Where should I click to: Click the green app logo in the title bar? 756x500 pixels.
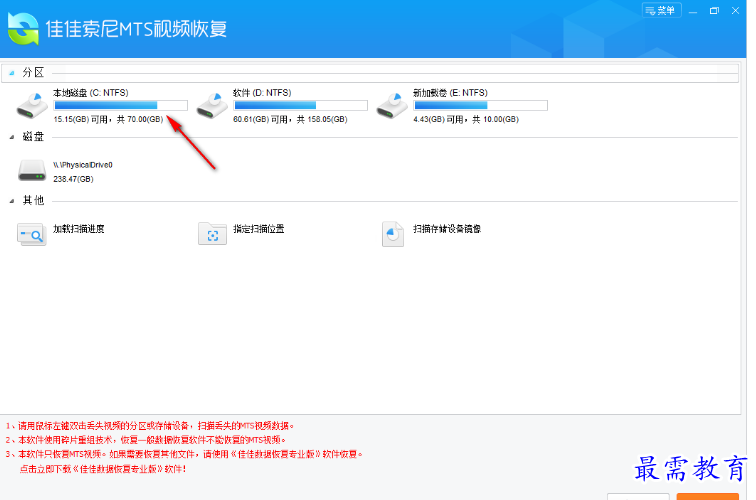(23, 29)
